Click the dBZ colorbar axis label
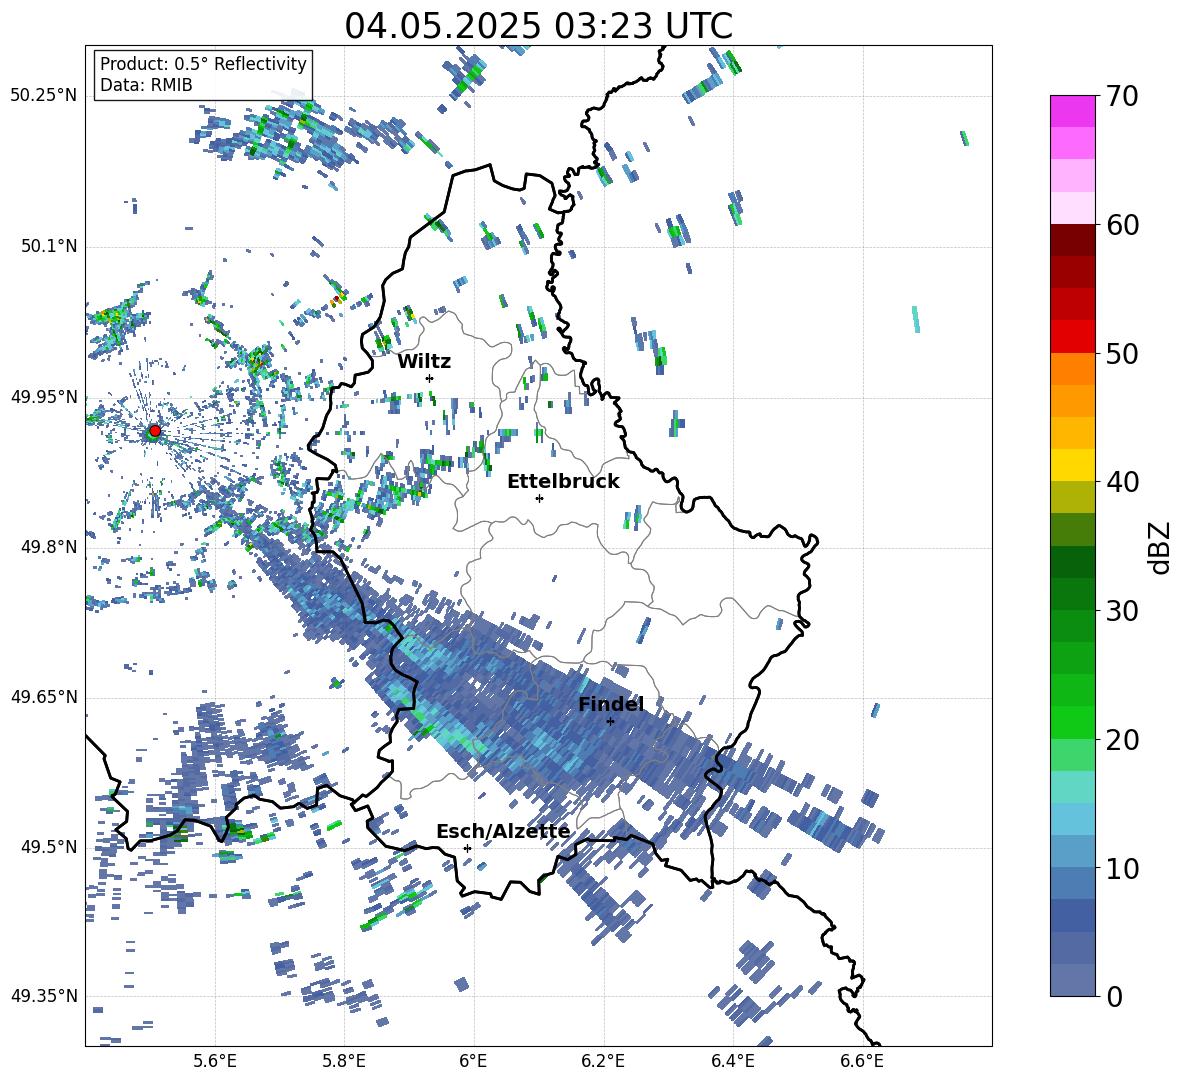This screenshot has height=1081, width=1184. 1158,547
